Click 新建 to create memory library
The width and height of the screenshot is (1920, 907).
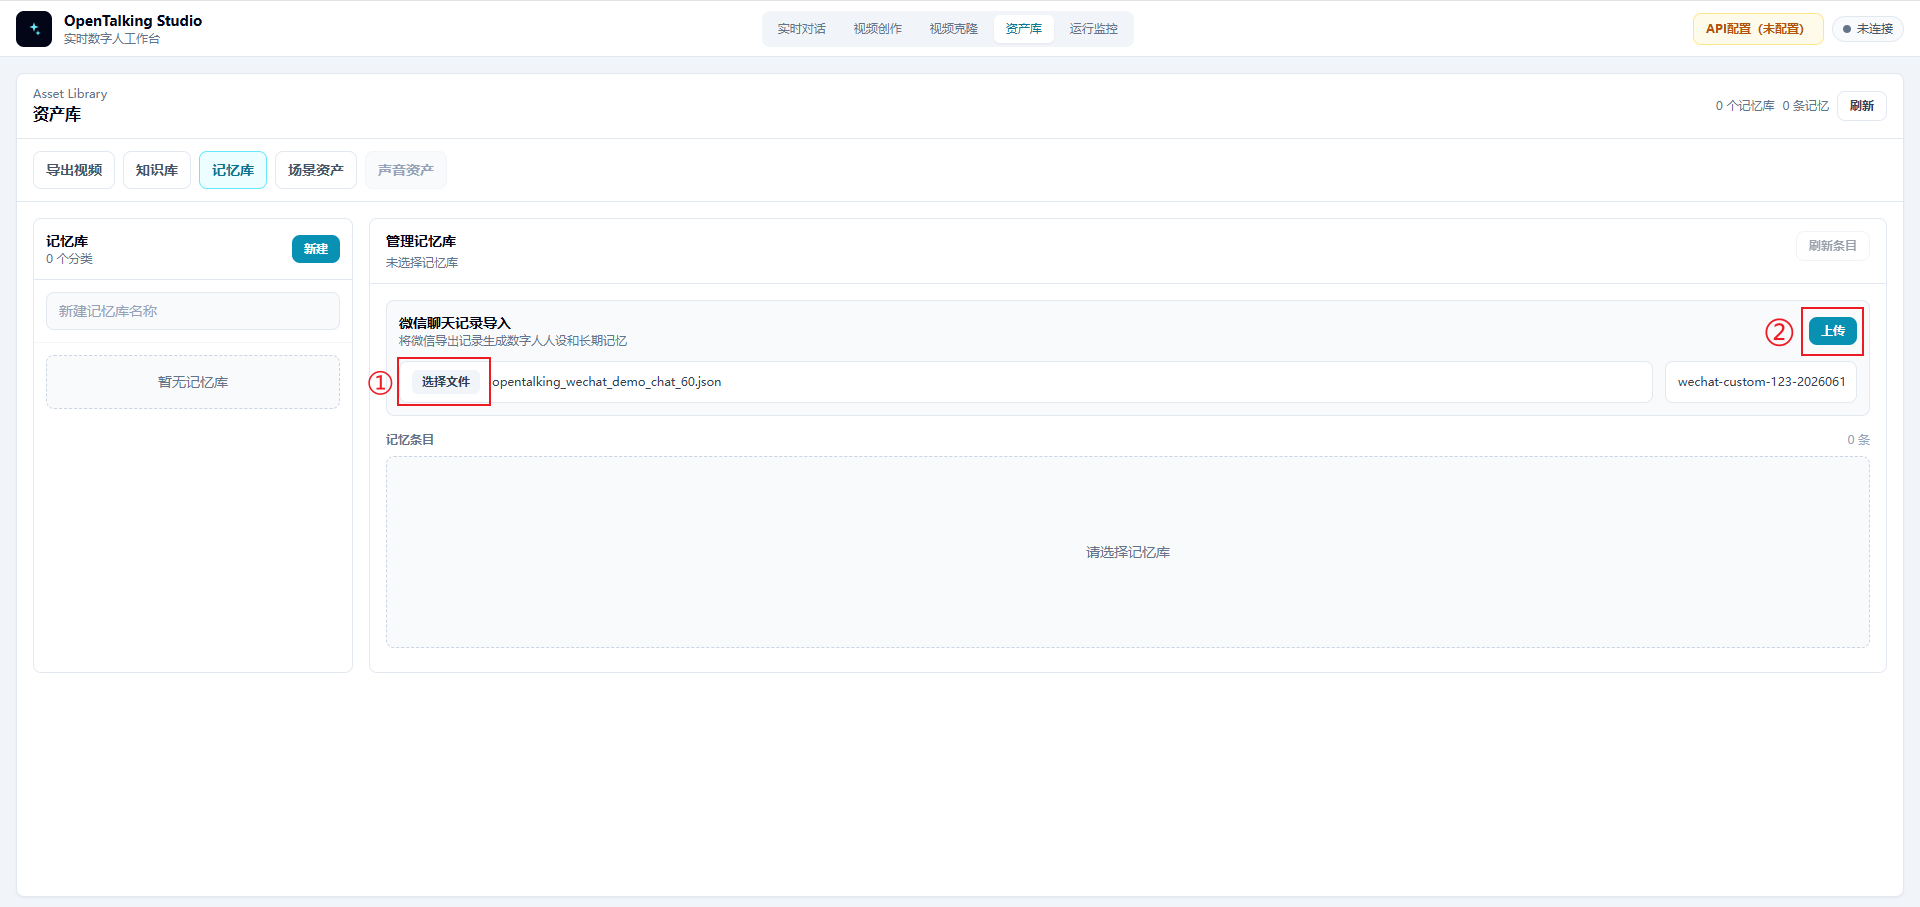coord(316,249)
